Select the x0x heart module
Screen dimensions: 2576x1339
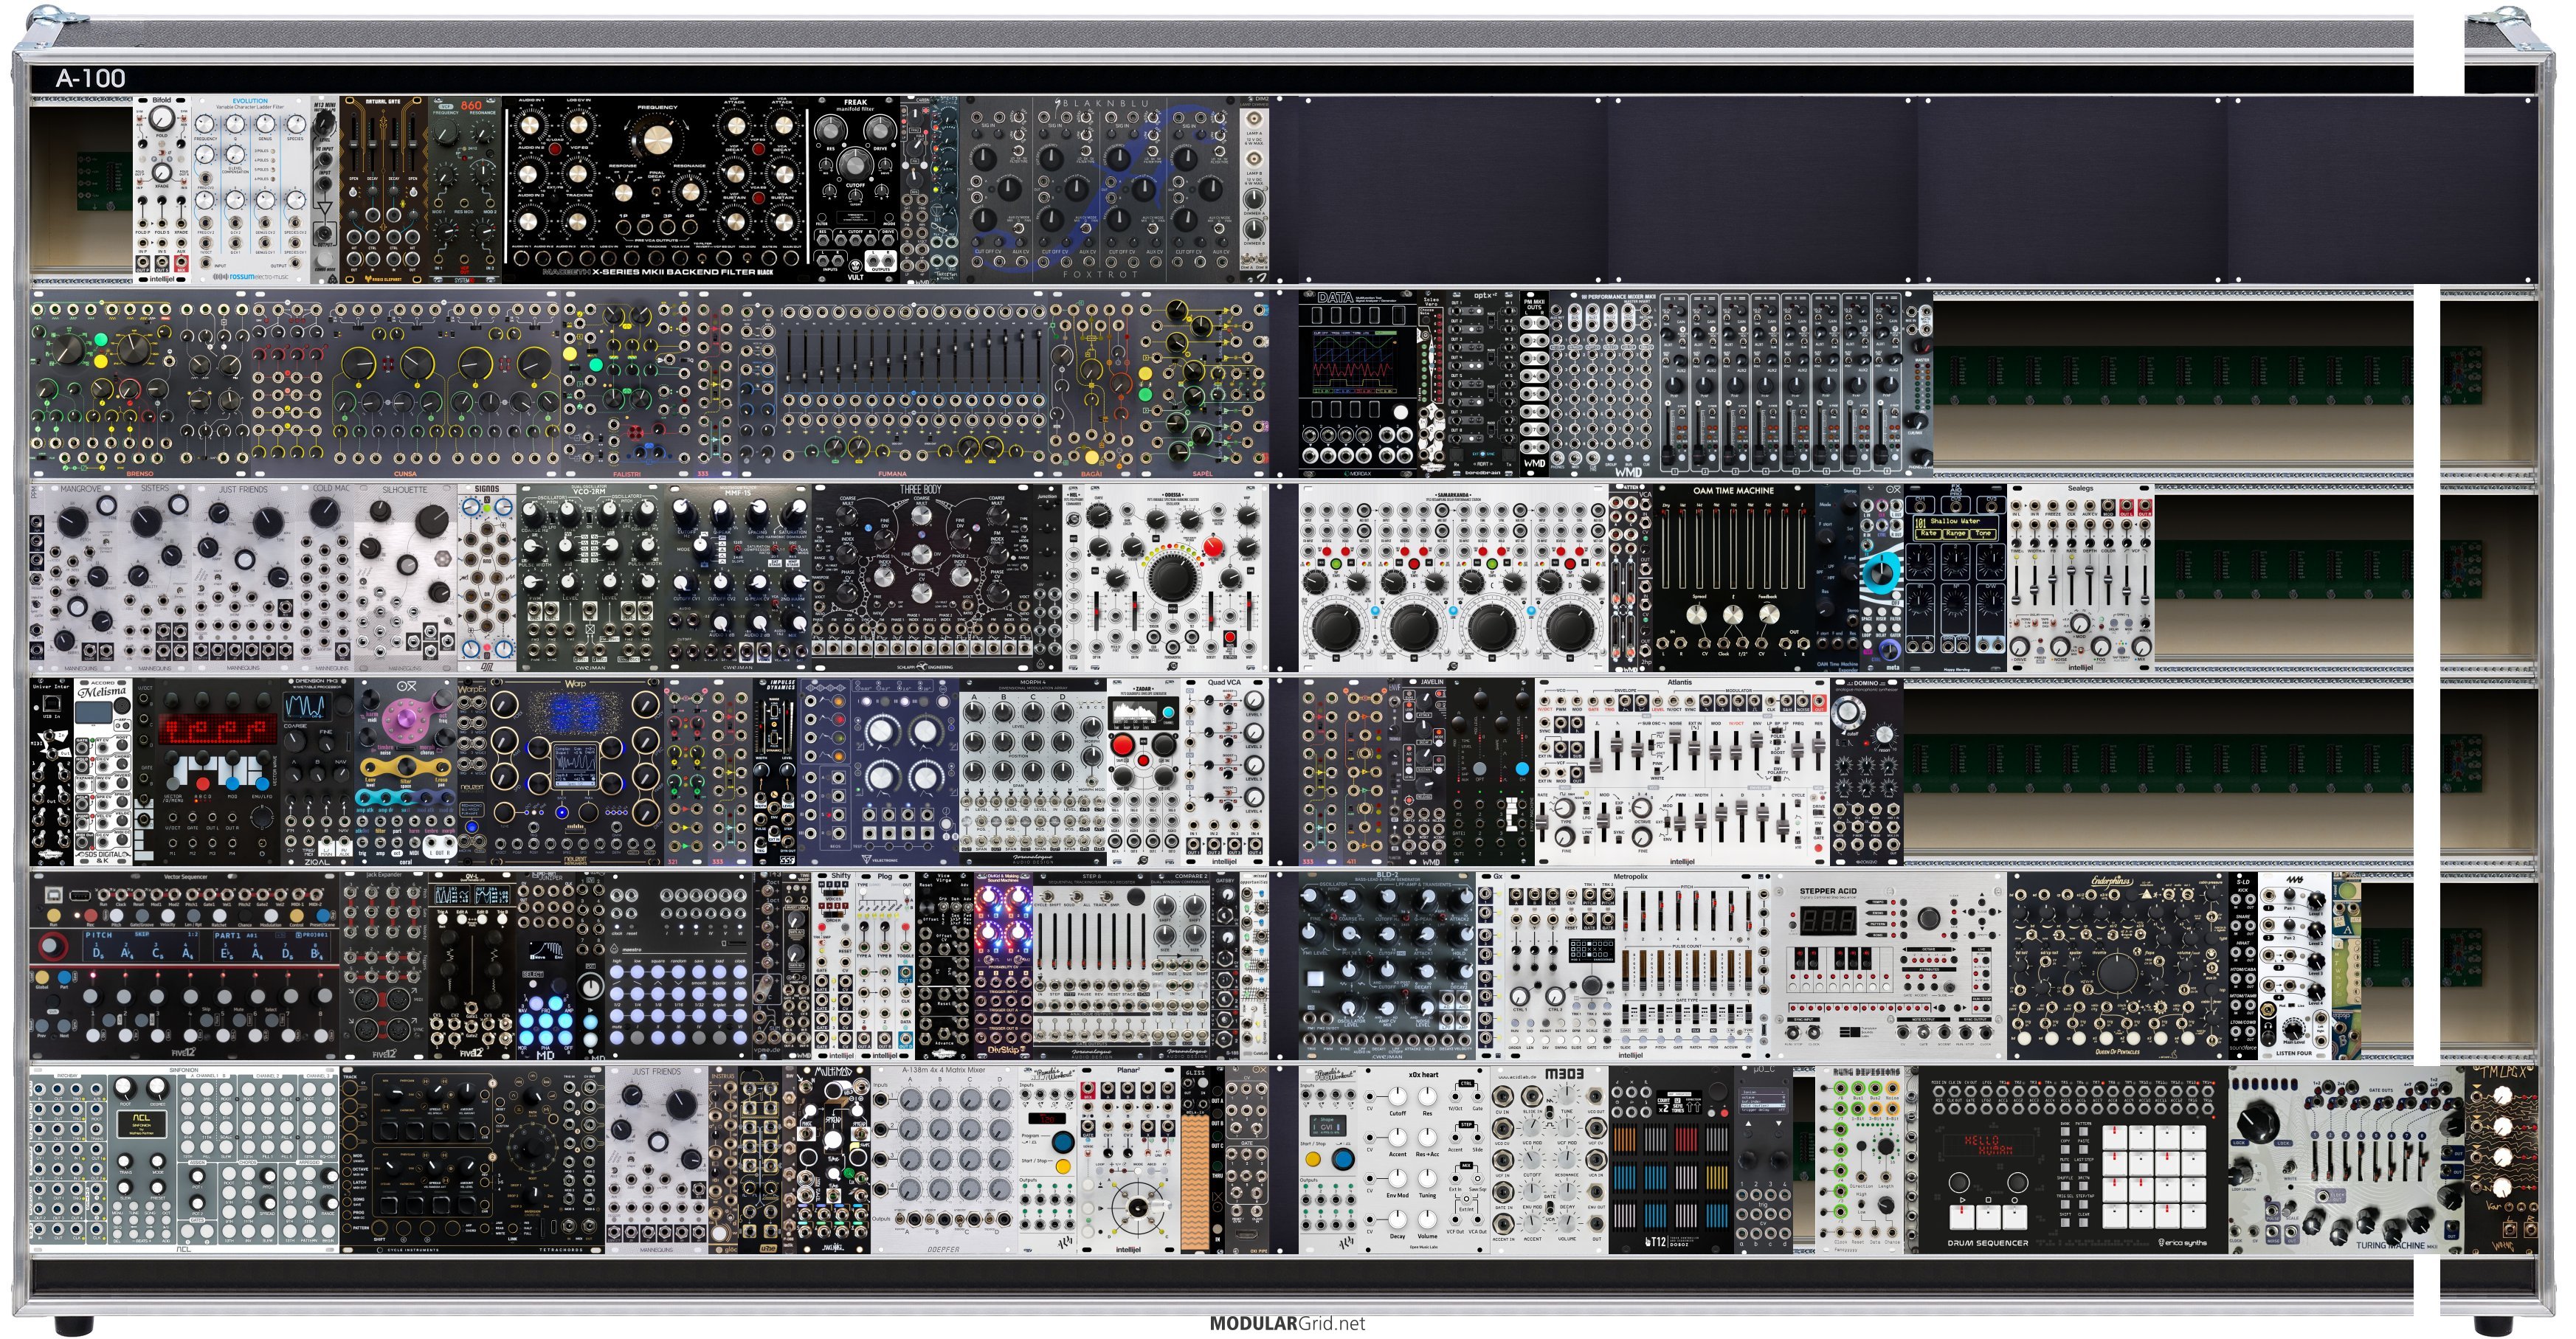coord(1423,1160)
